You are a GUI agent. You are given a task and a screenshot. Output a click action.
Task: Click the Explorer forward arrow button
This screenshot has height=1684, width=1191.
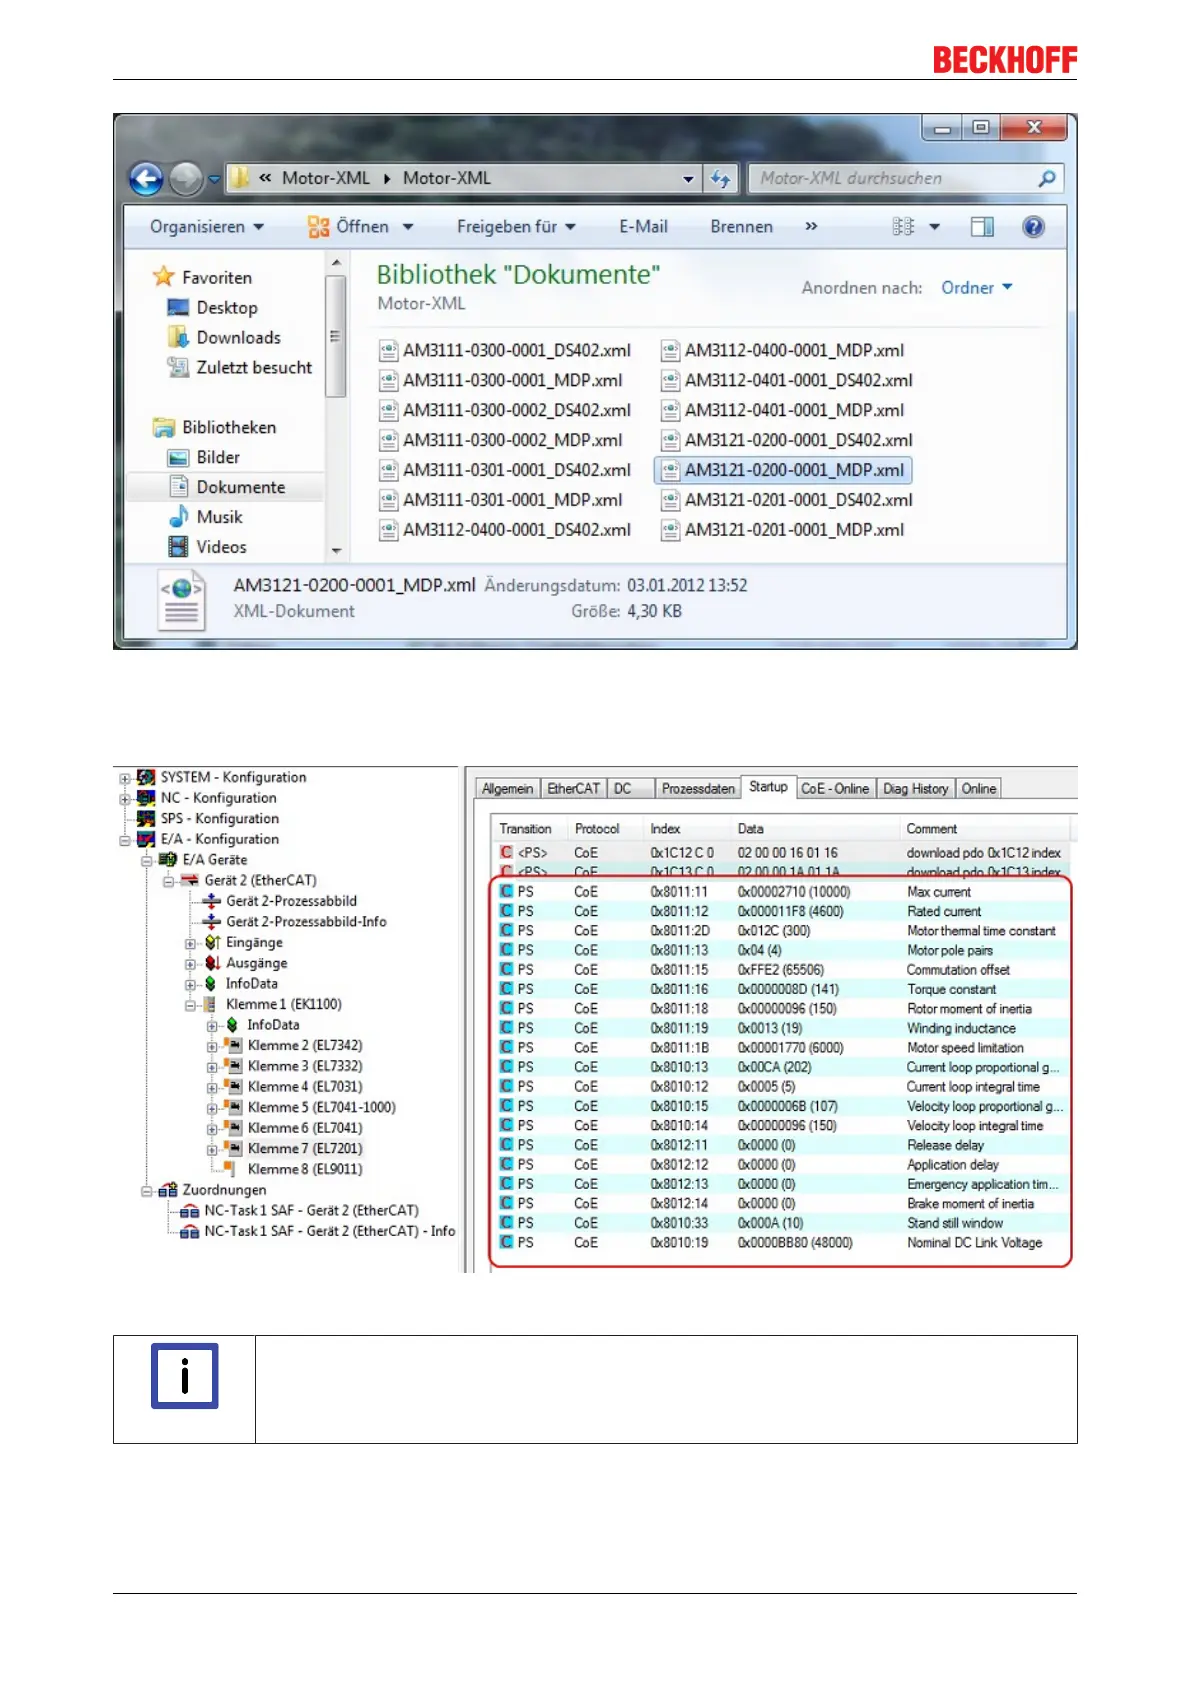[x=185, y=179]
